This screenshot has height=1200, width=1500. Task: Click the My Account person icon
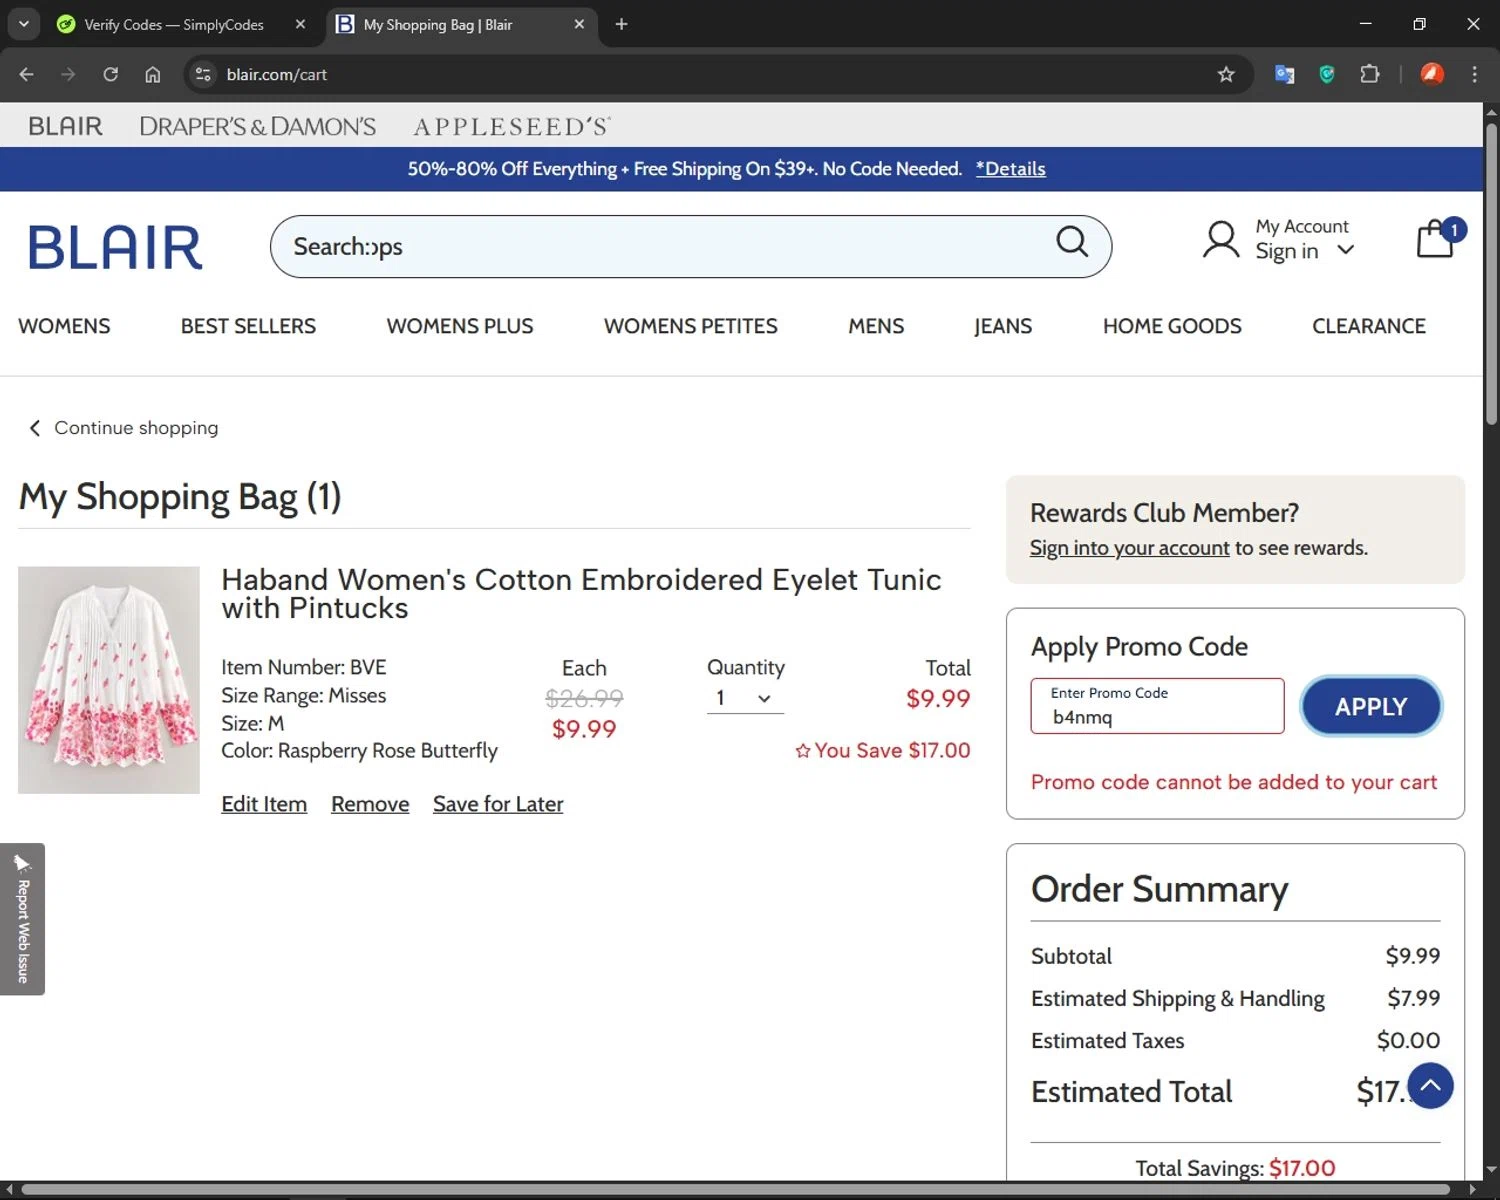point(1221,240)
